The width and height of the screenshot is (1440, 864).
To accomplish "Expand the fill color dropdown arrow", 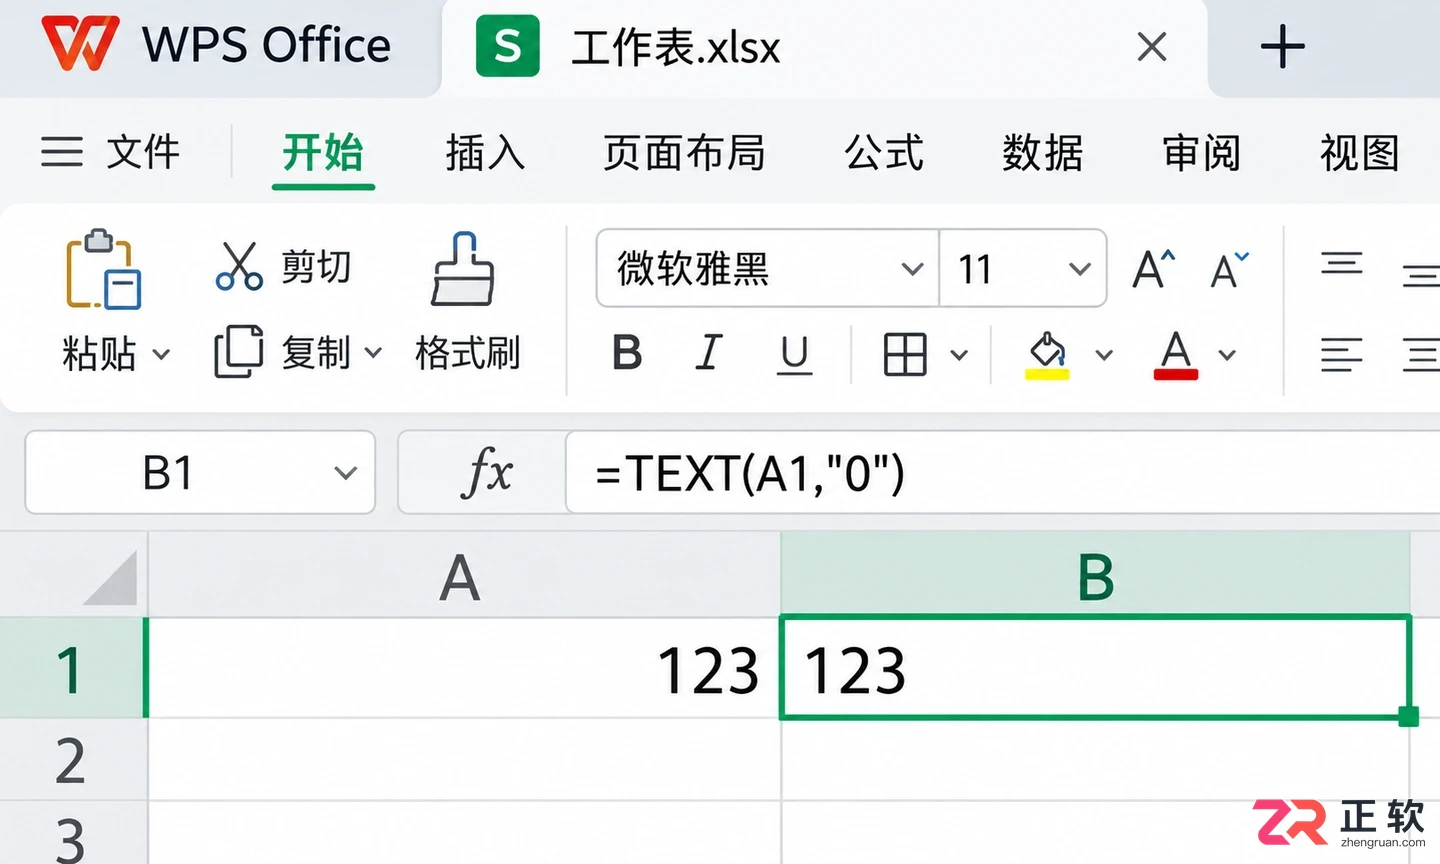I will tap(1104, 355).
